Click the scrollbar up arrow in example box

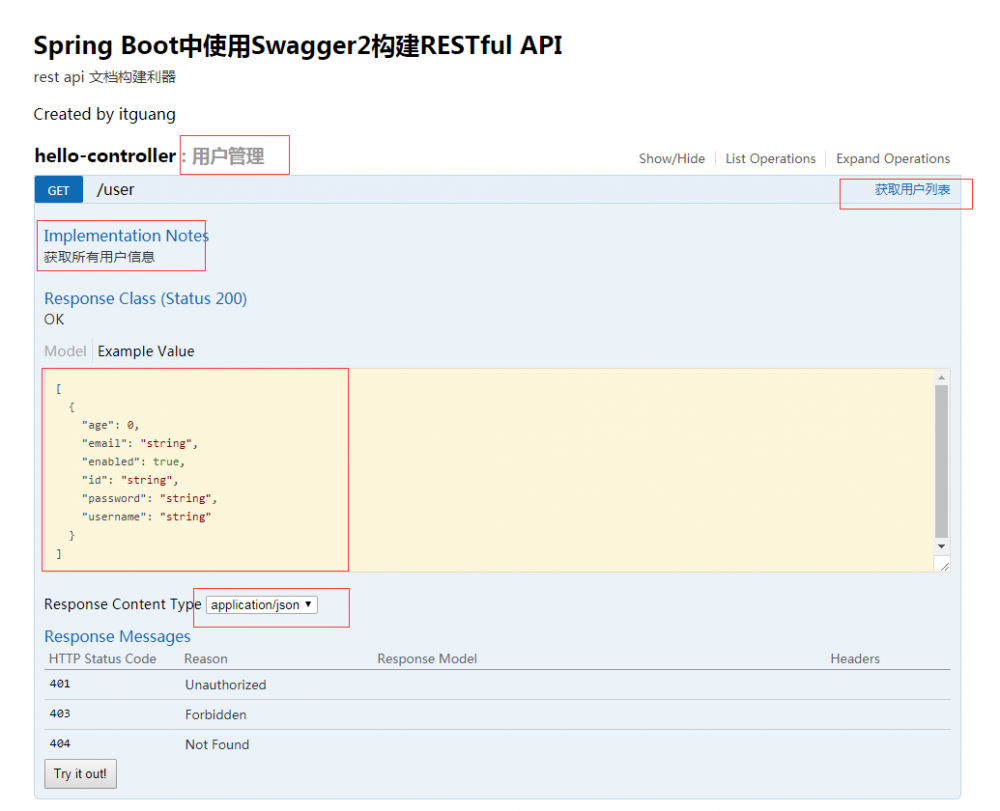coord(941,378)
